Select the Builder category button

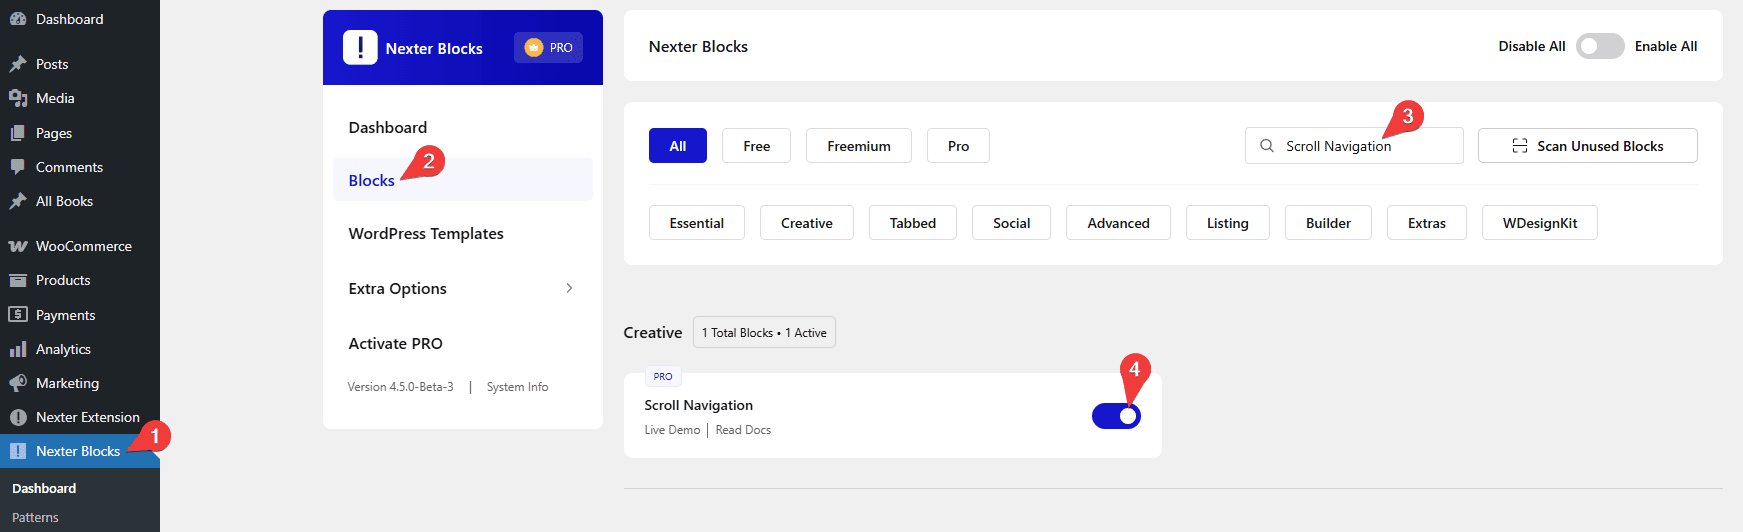1328,223
